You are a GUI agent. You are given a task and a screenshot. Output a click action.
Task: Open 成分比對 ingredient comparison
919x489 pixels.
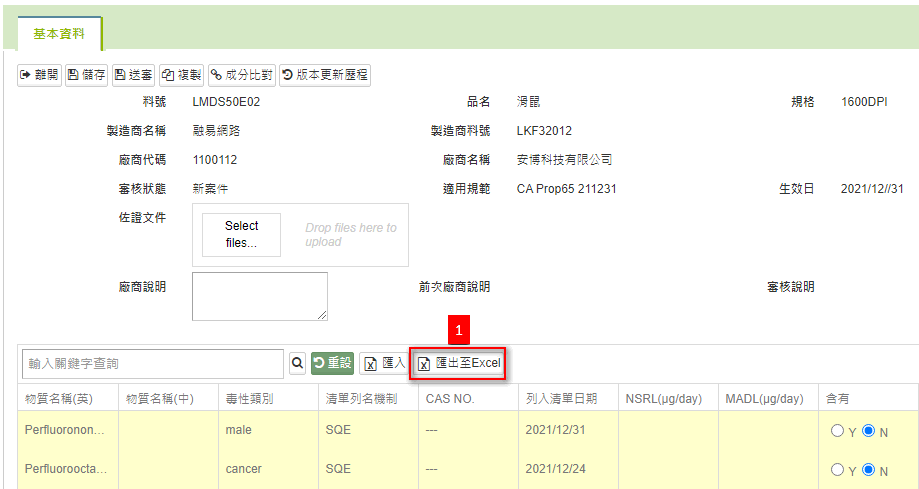point(241,75)
